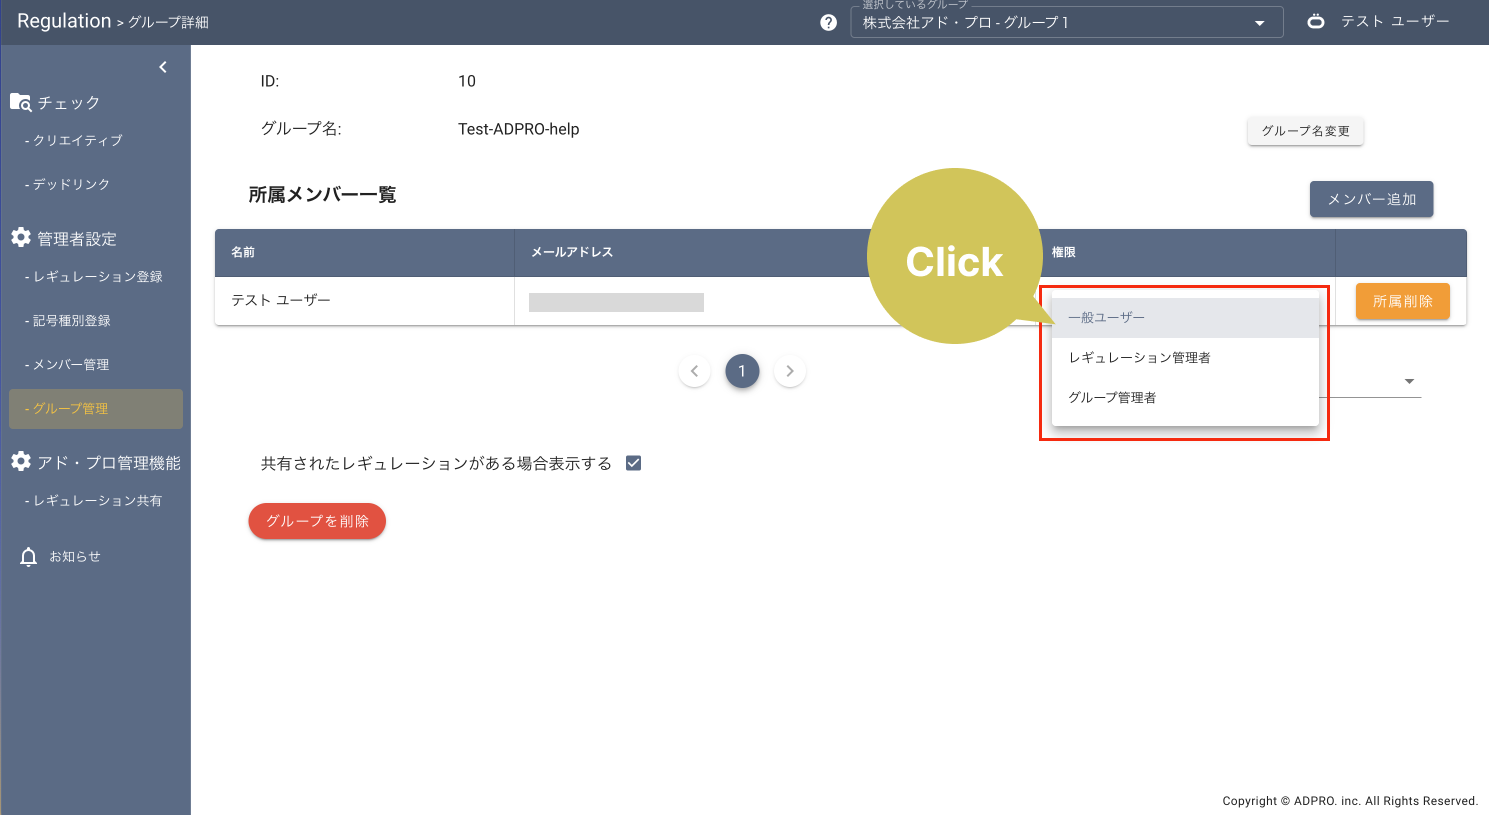Image resolution: width=1489 pixels, height=815 pixels.
Task: Click the orange 所属削除 button
Action: coord(1402,301)
